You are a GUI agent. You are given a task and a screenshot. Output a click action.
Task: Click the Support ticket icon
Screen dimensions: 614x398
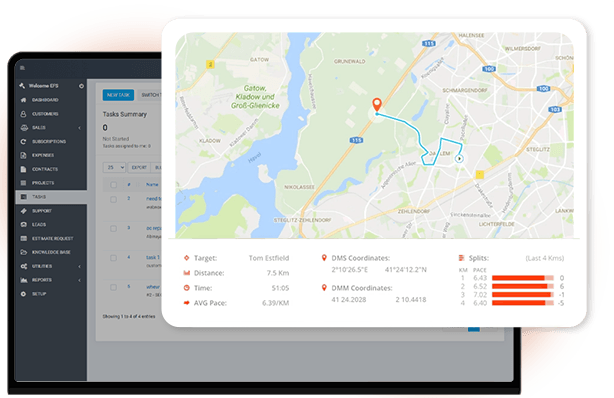point(23,211)
